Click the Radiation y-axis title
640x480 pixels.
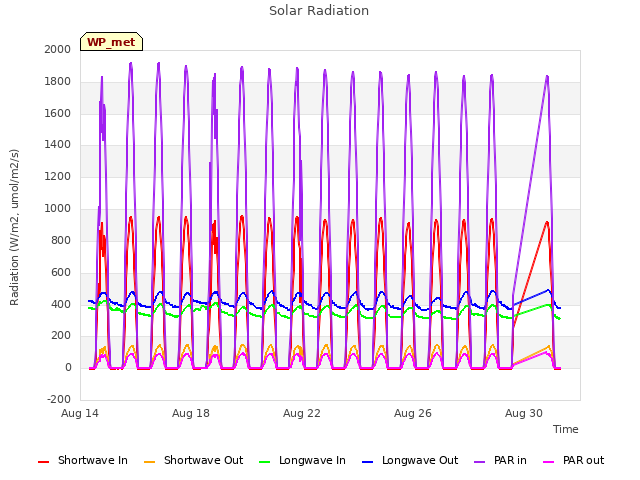pos(14,227)
